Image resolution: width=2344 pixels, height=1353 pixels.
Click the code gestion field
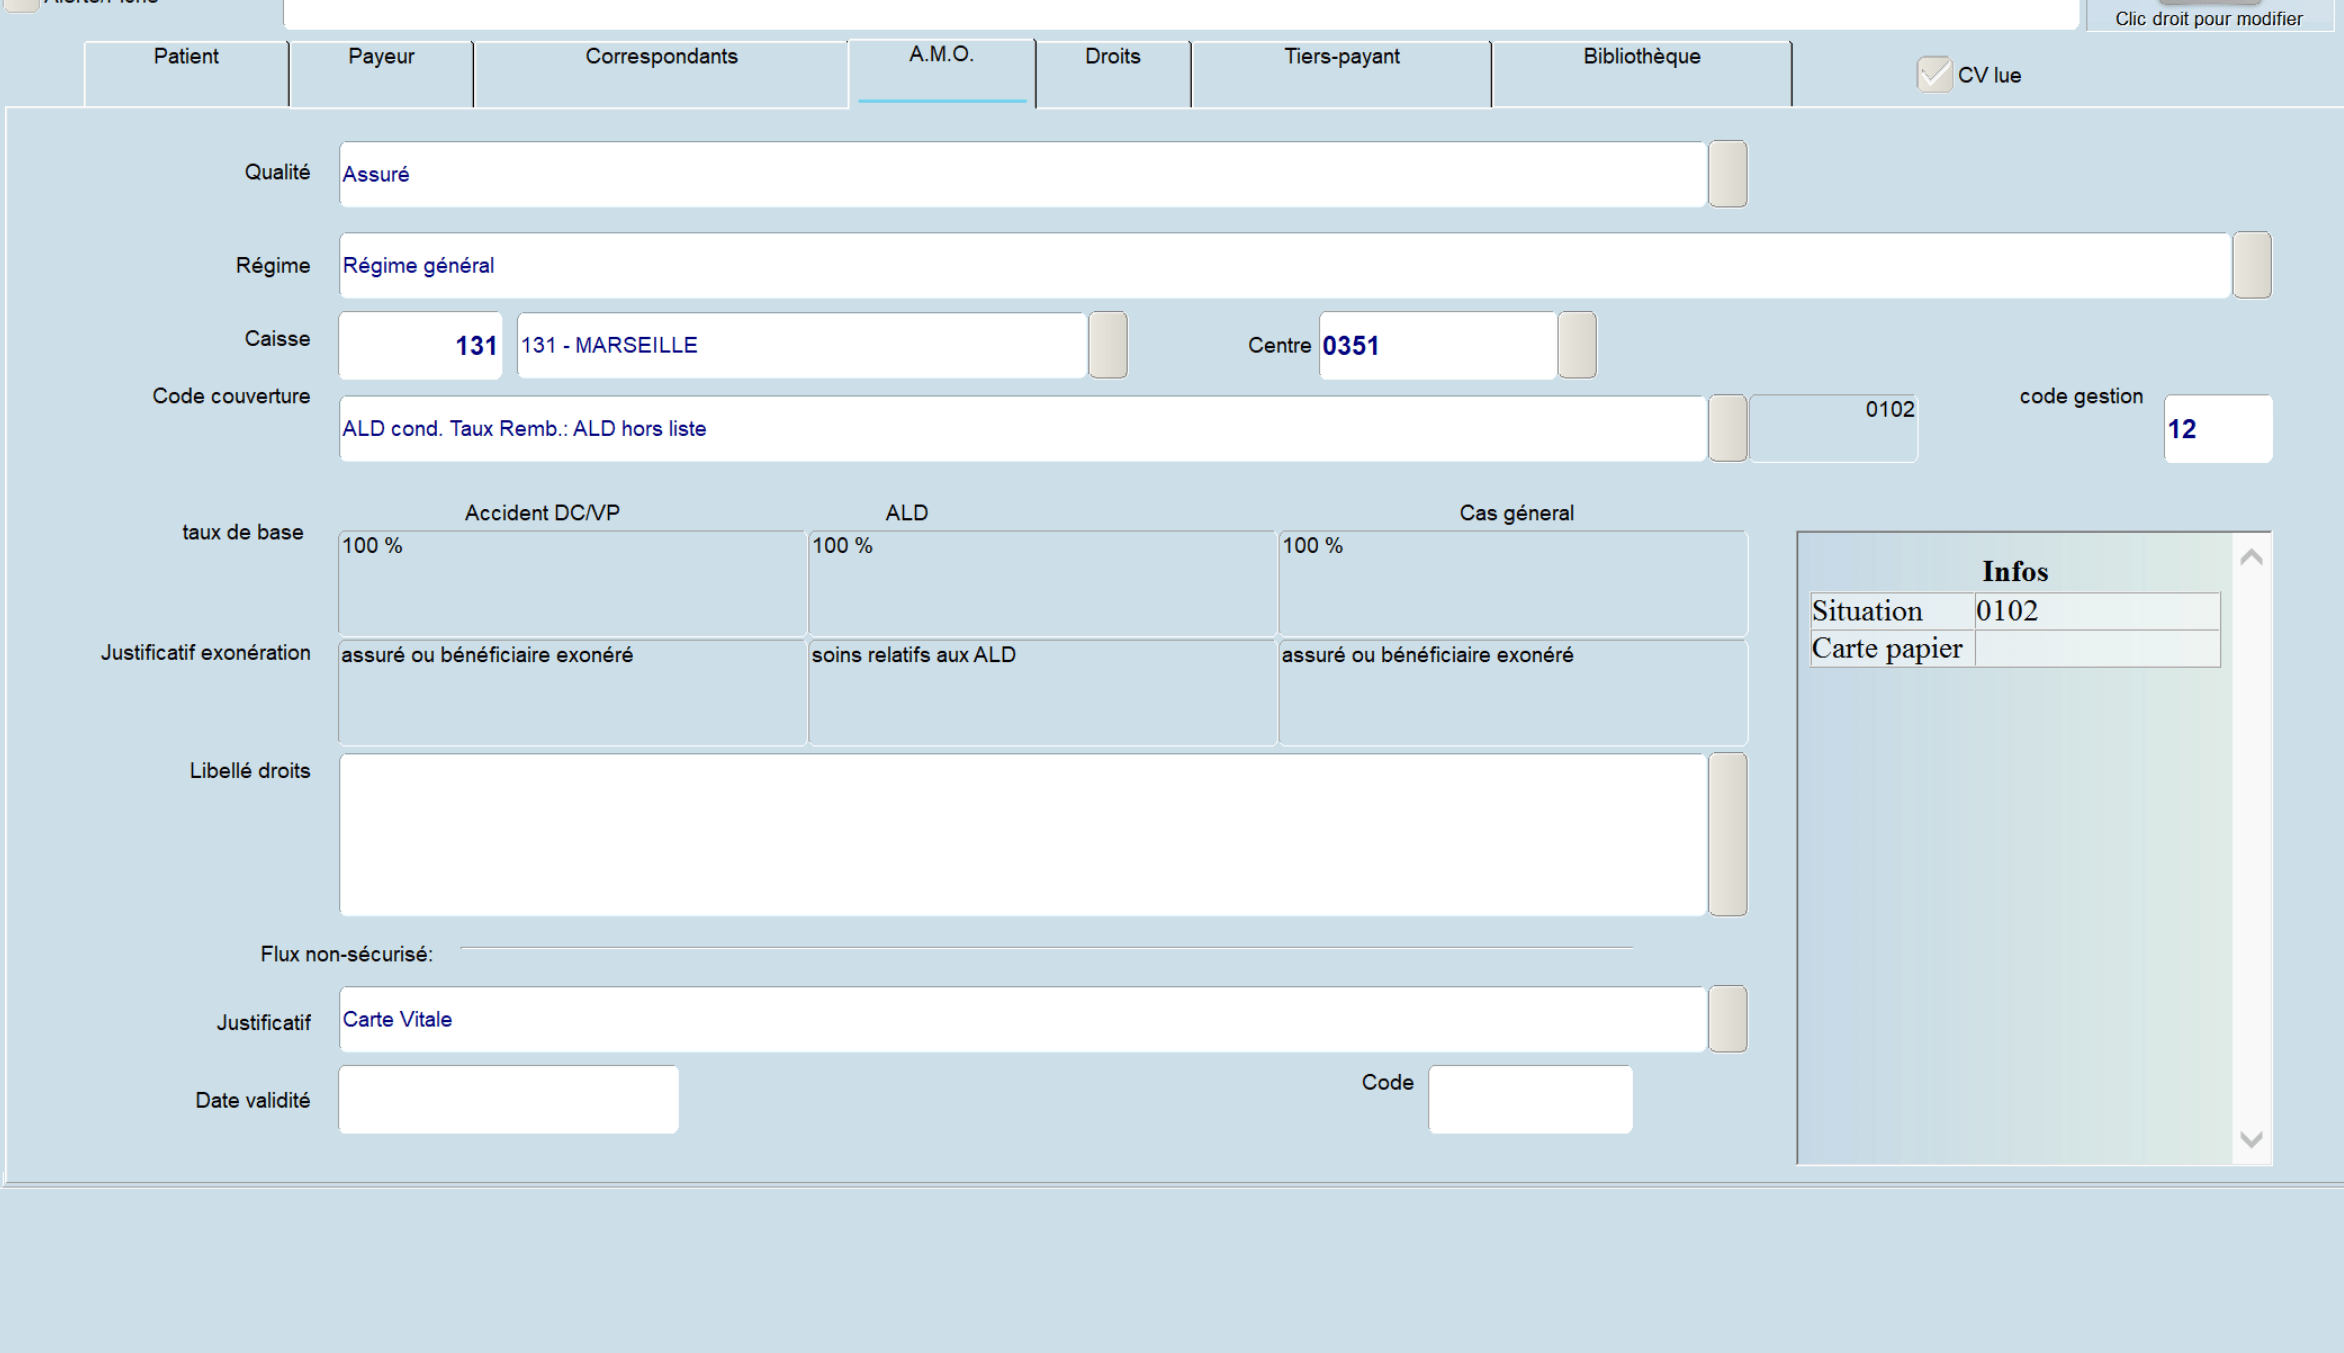[x=2217, y=429]
